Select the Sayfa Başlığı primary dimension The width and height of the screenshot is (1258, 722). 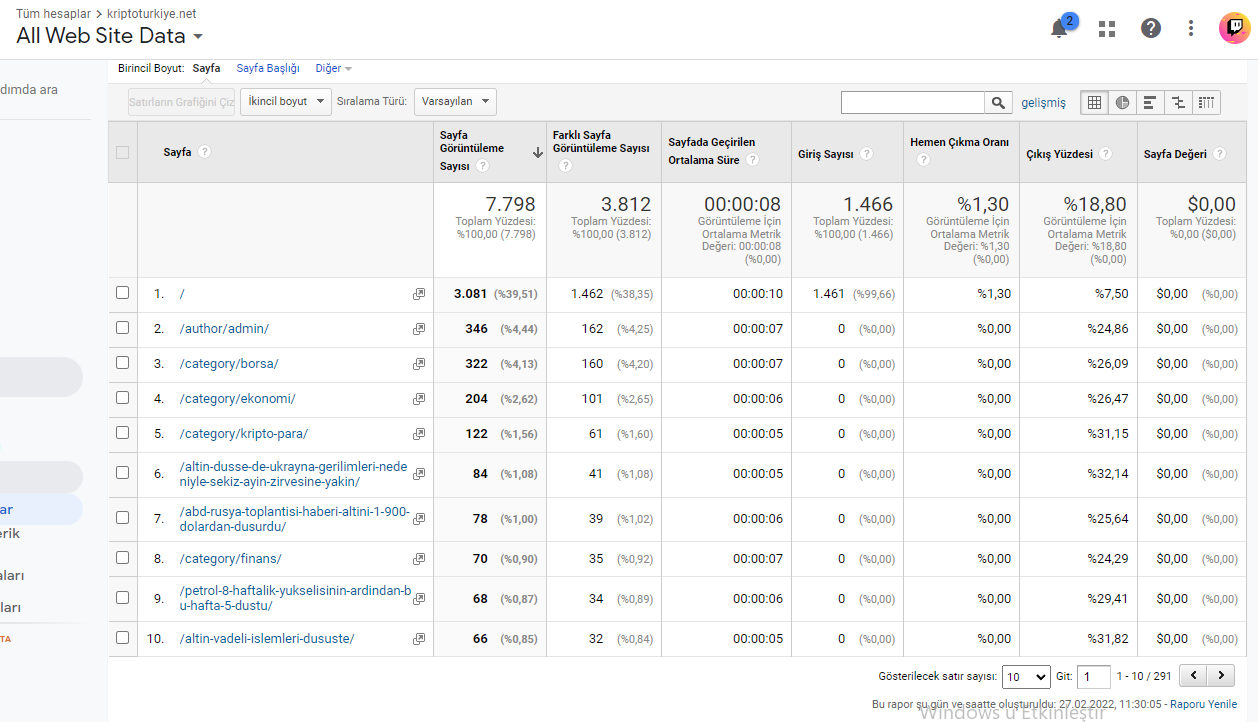pyautogui.click(x=268, y=68)
